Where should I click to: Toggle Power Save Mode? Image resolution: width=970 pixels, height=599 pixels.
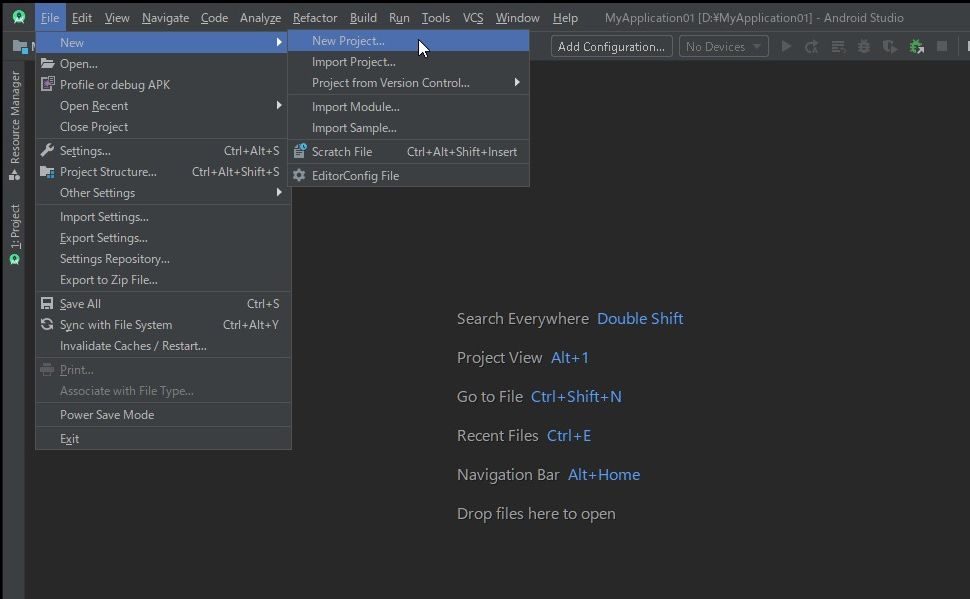click(x=107, y=415)
